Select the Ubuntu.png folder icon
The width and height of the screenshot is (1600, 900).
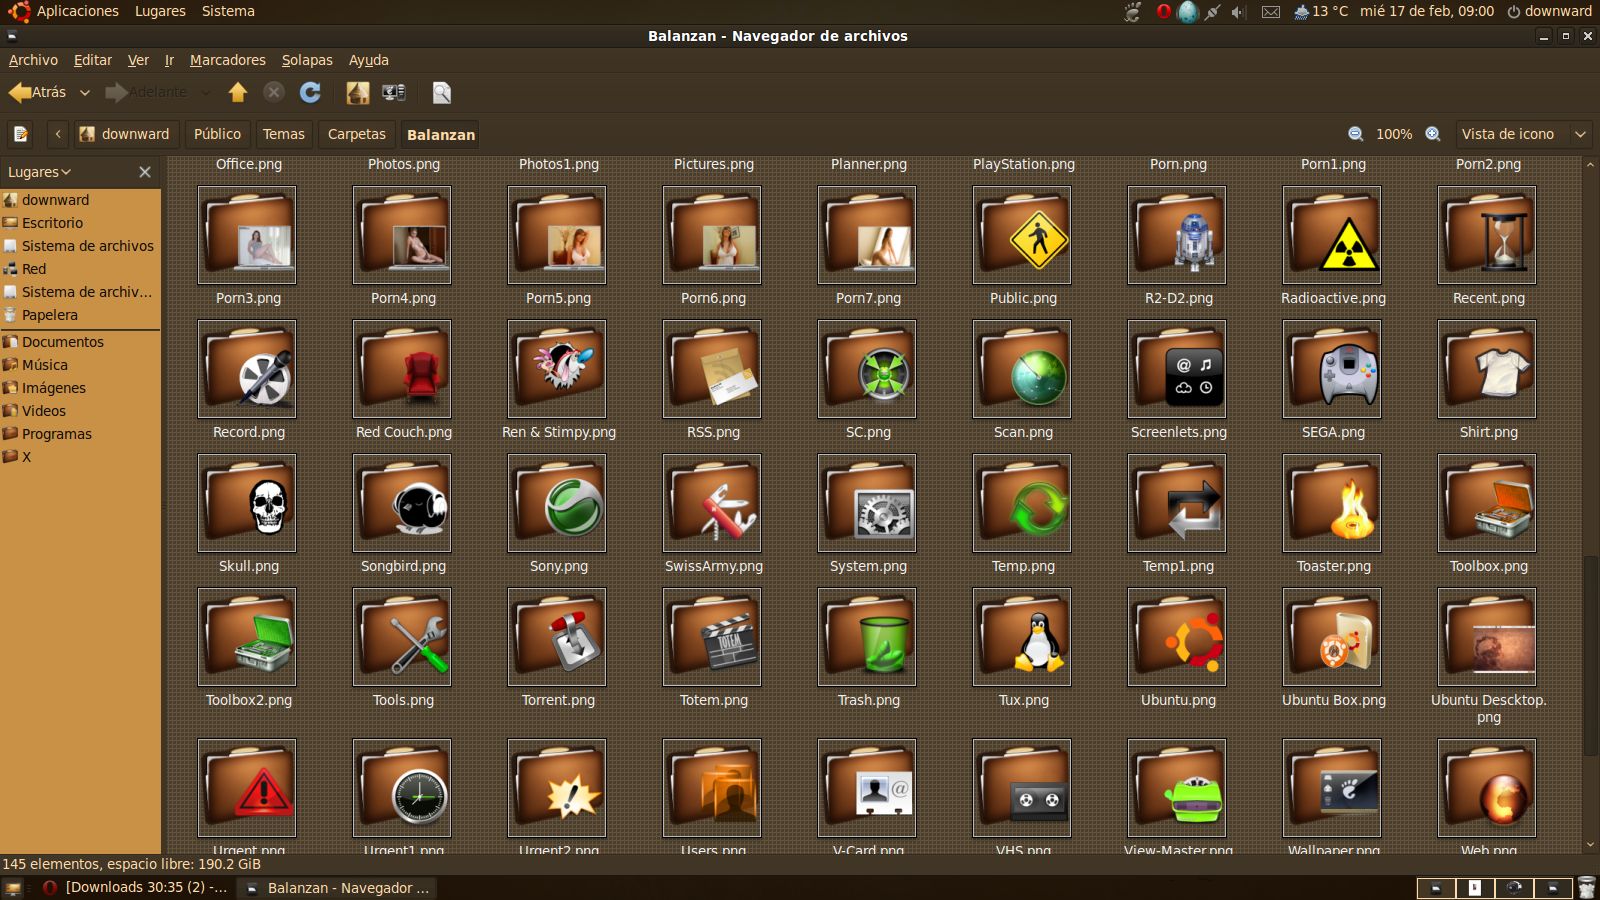click(1178, 637)
